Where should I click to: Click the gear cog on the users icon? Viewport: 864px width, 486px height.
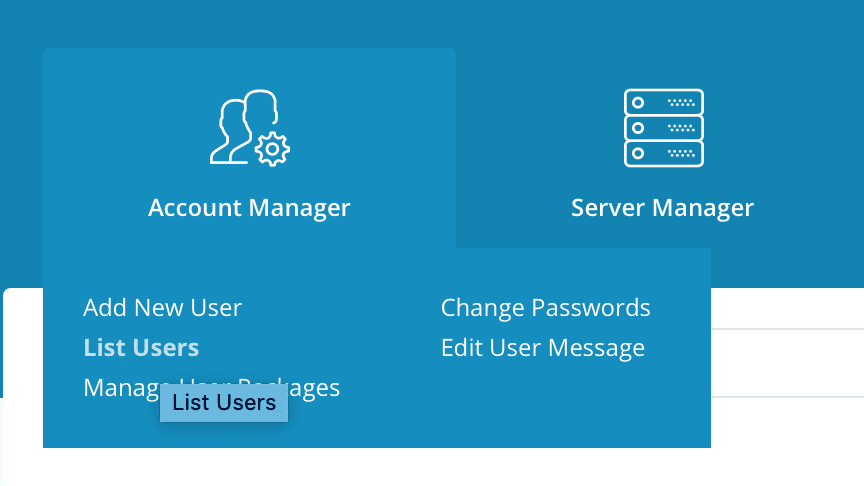pyautogui.click(x=272, y=149)
